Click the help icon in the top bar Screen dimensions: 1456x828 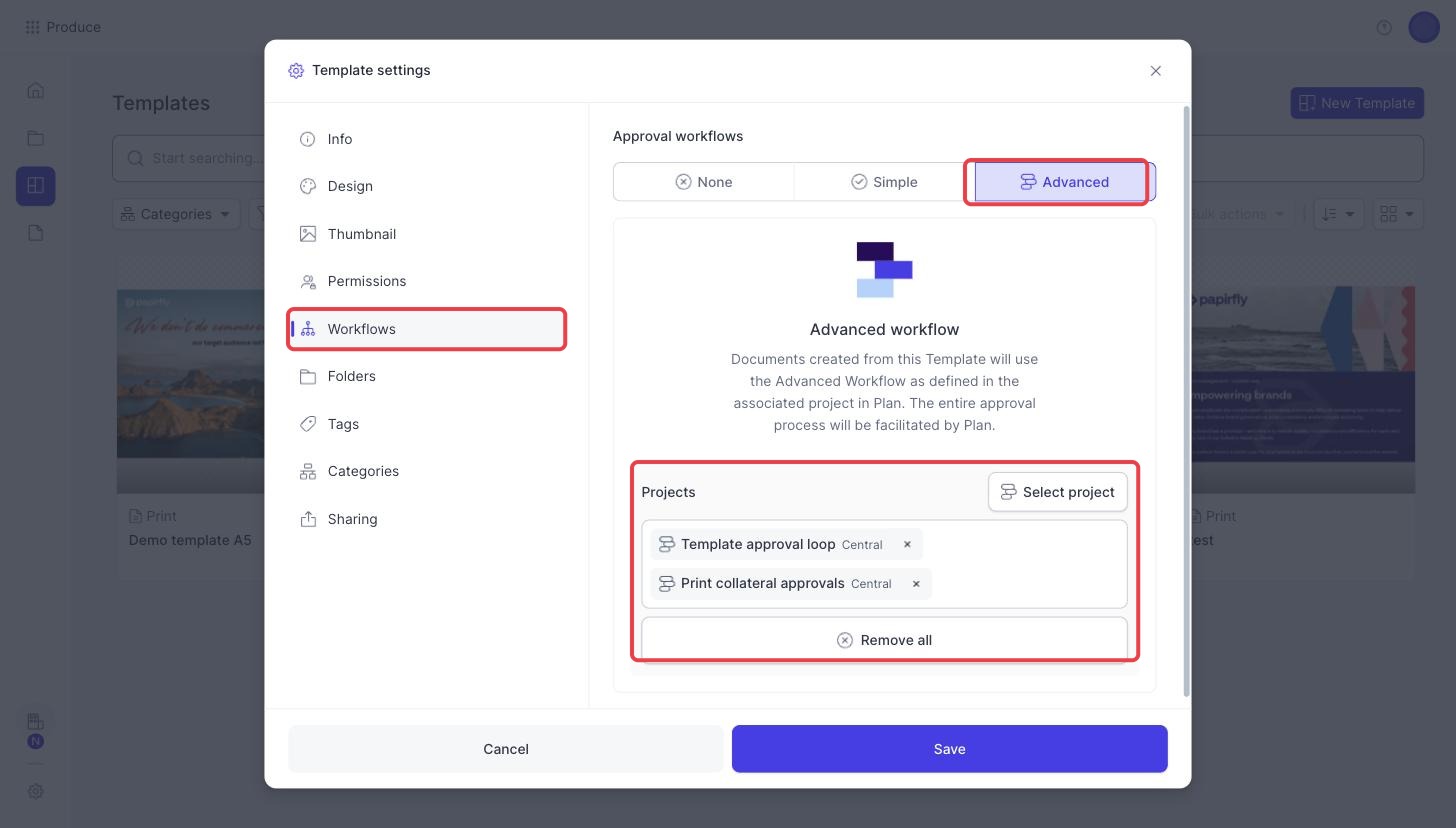[1384, 27]
